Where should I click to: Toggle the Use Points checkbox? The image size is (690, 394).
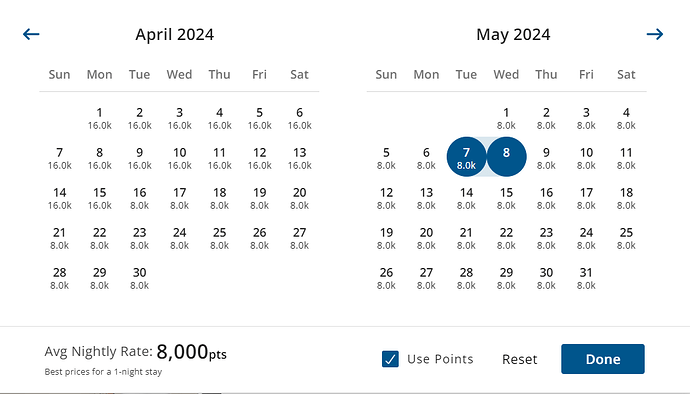point(390,359)
